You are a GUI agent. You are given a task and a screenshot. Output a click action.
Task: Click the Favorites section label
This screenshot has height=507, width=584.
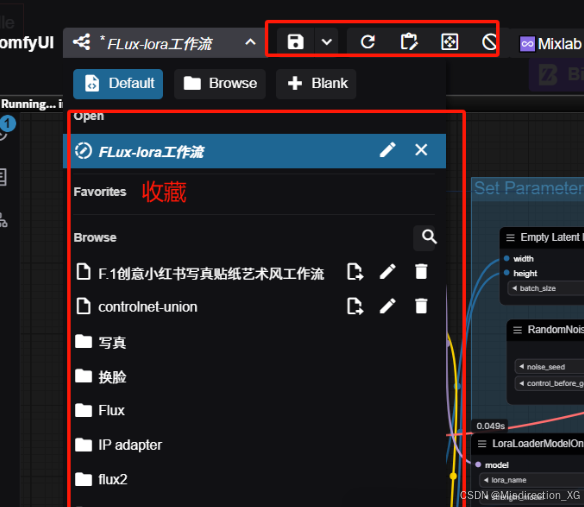click(100, 192)
